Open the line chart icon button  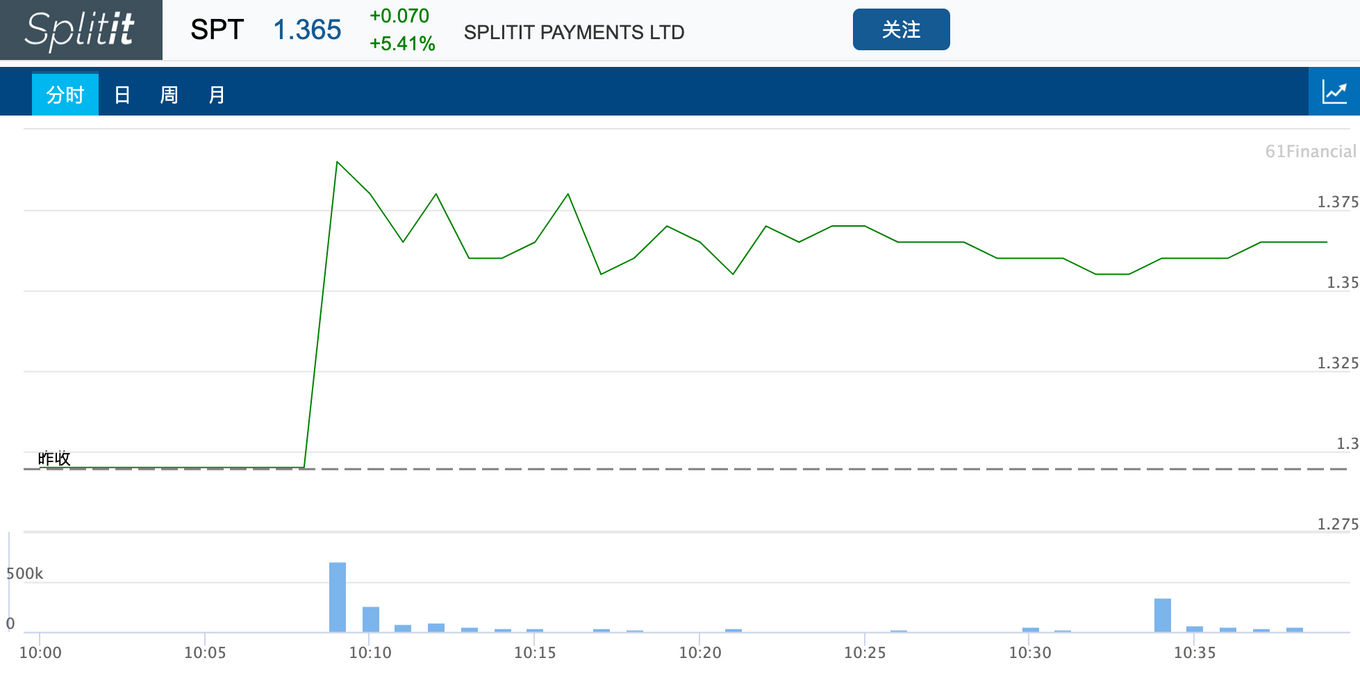(1334, 93)
